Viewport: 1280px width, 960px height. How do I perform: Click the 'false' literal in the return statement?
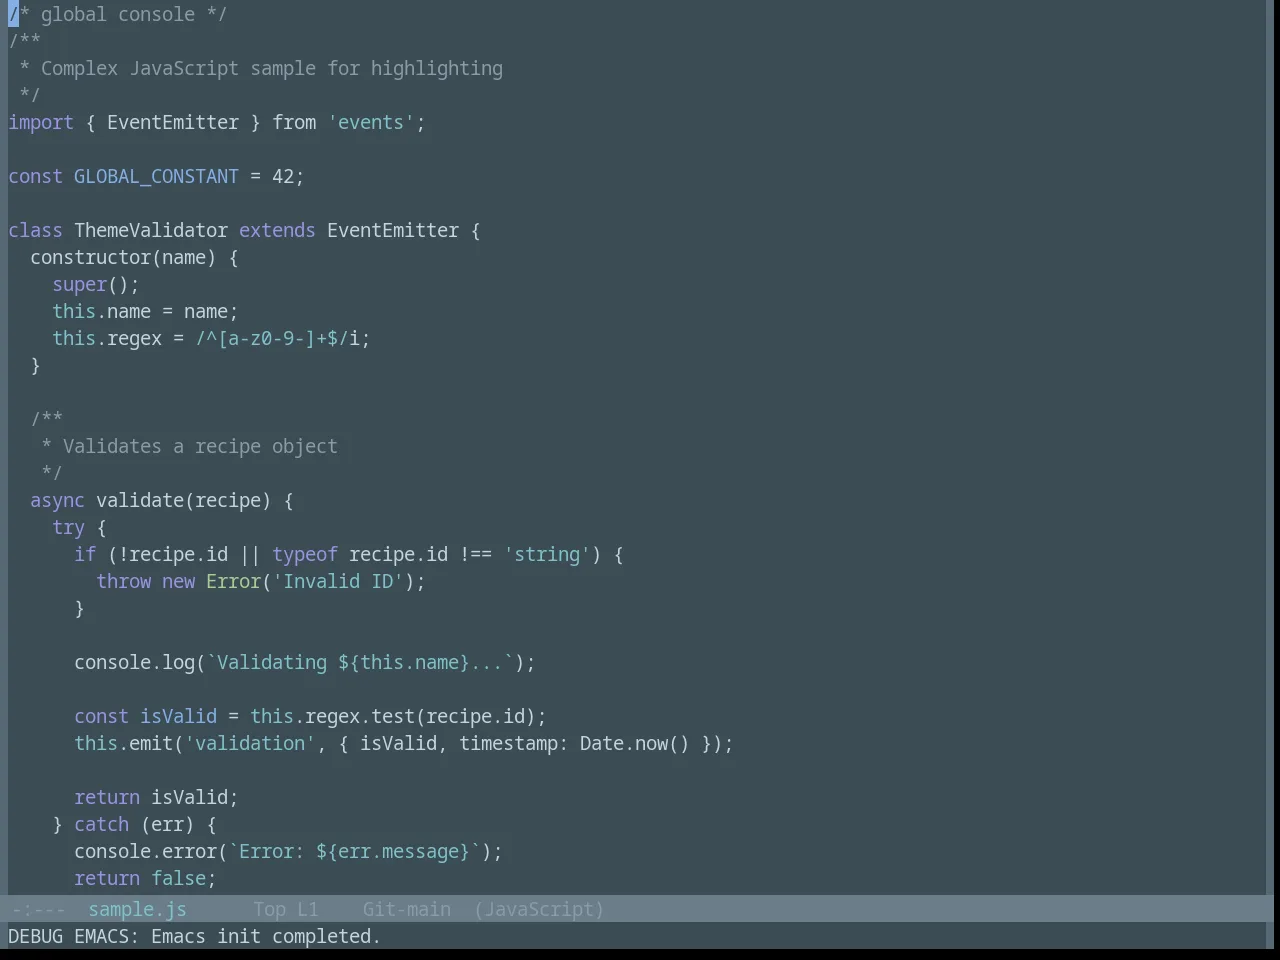178,878
